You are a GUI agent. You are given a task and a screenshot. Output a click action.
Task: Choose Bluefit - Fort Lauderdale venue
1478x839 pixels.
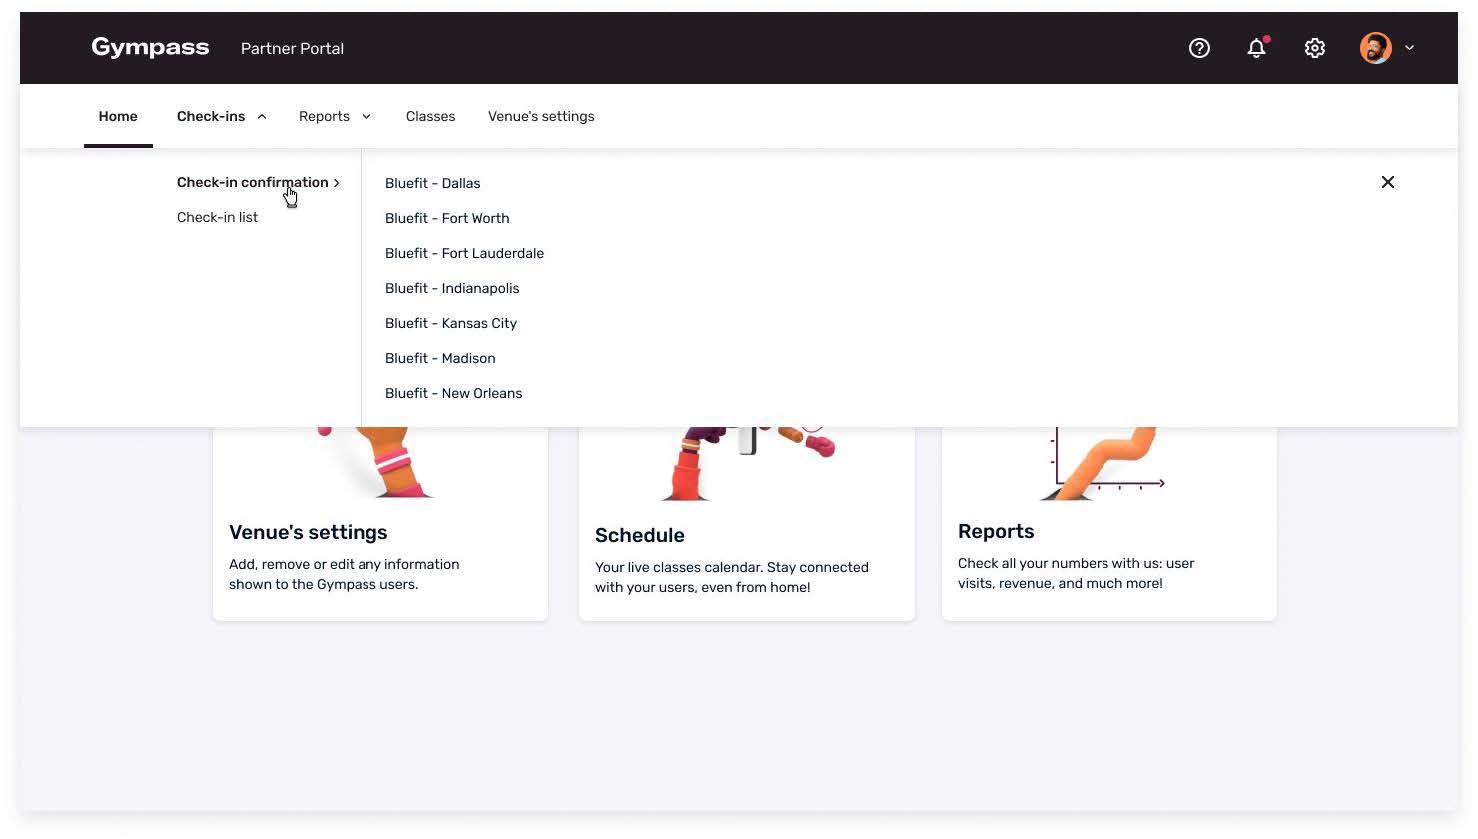pos(464,253)
